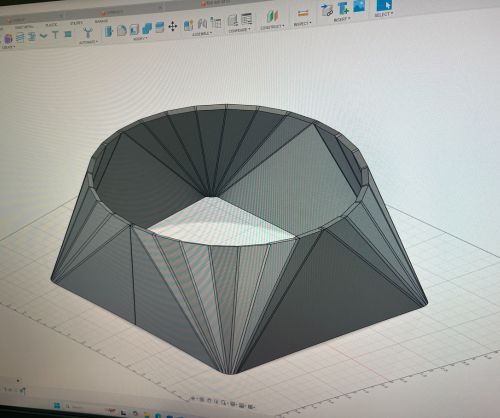500x418 pixels.
Task: Click the New Component icon in Assemble
Action: click(x=188, y=25)
